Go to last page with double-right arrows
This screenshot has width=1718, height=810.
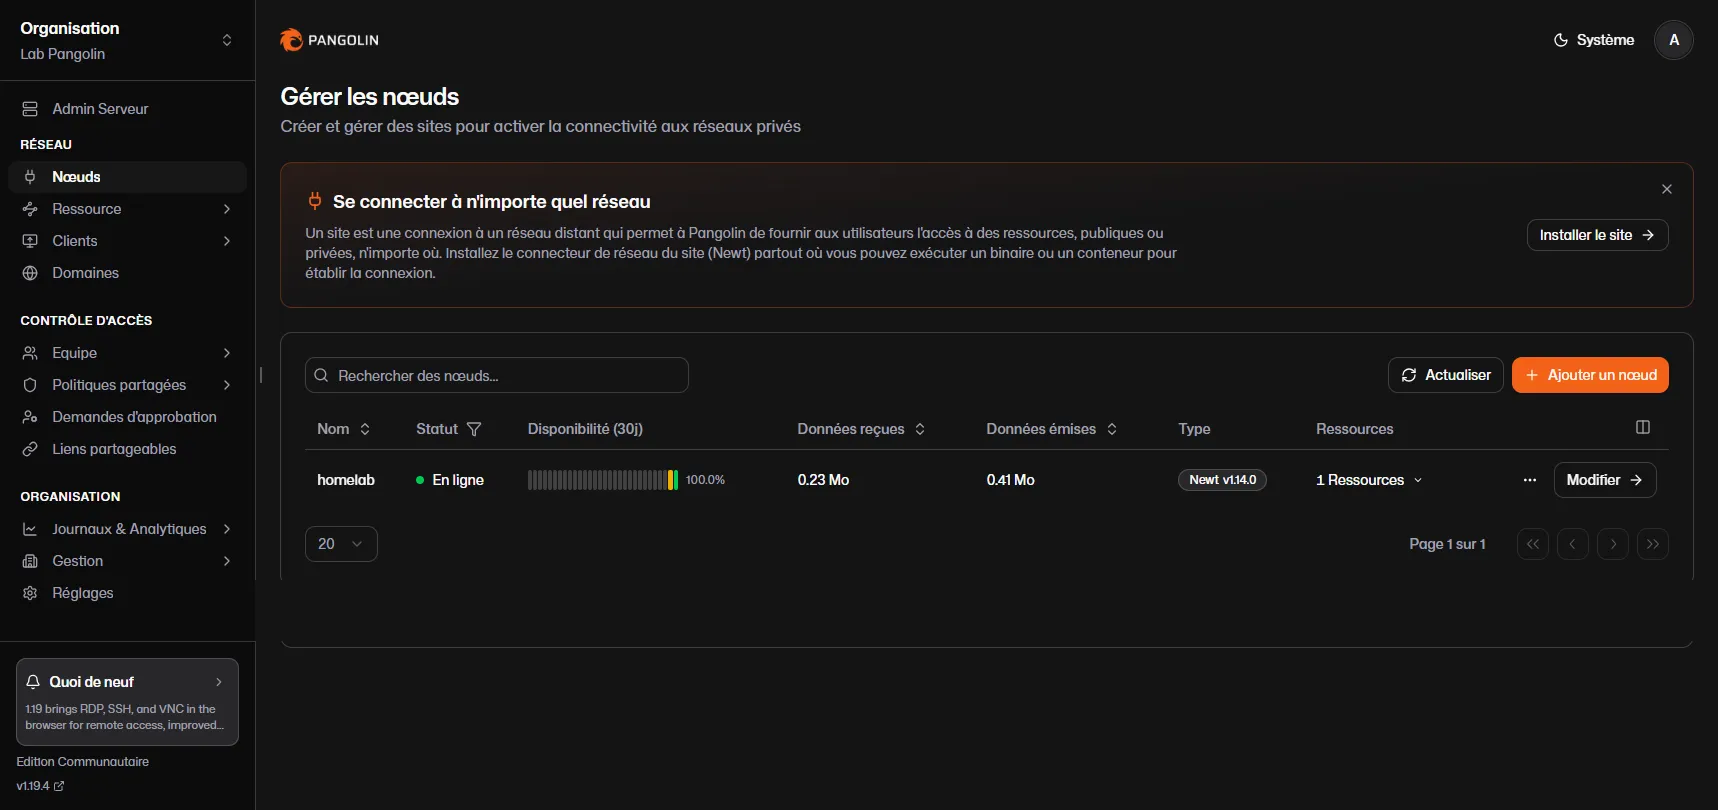pyautogui.click(x=1653, y=544)
